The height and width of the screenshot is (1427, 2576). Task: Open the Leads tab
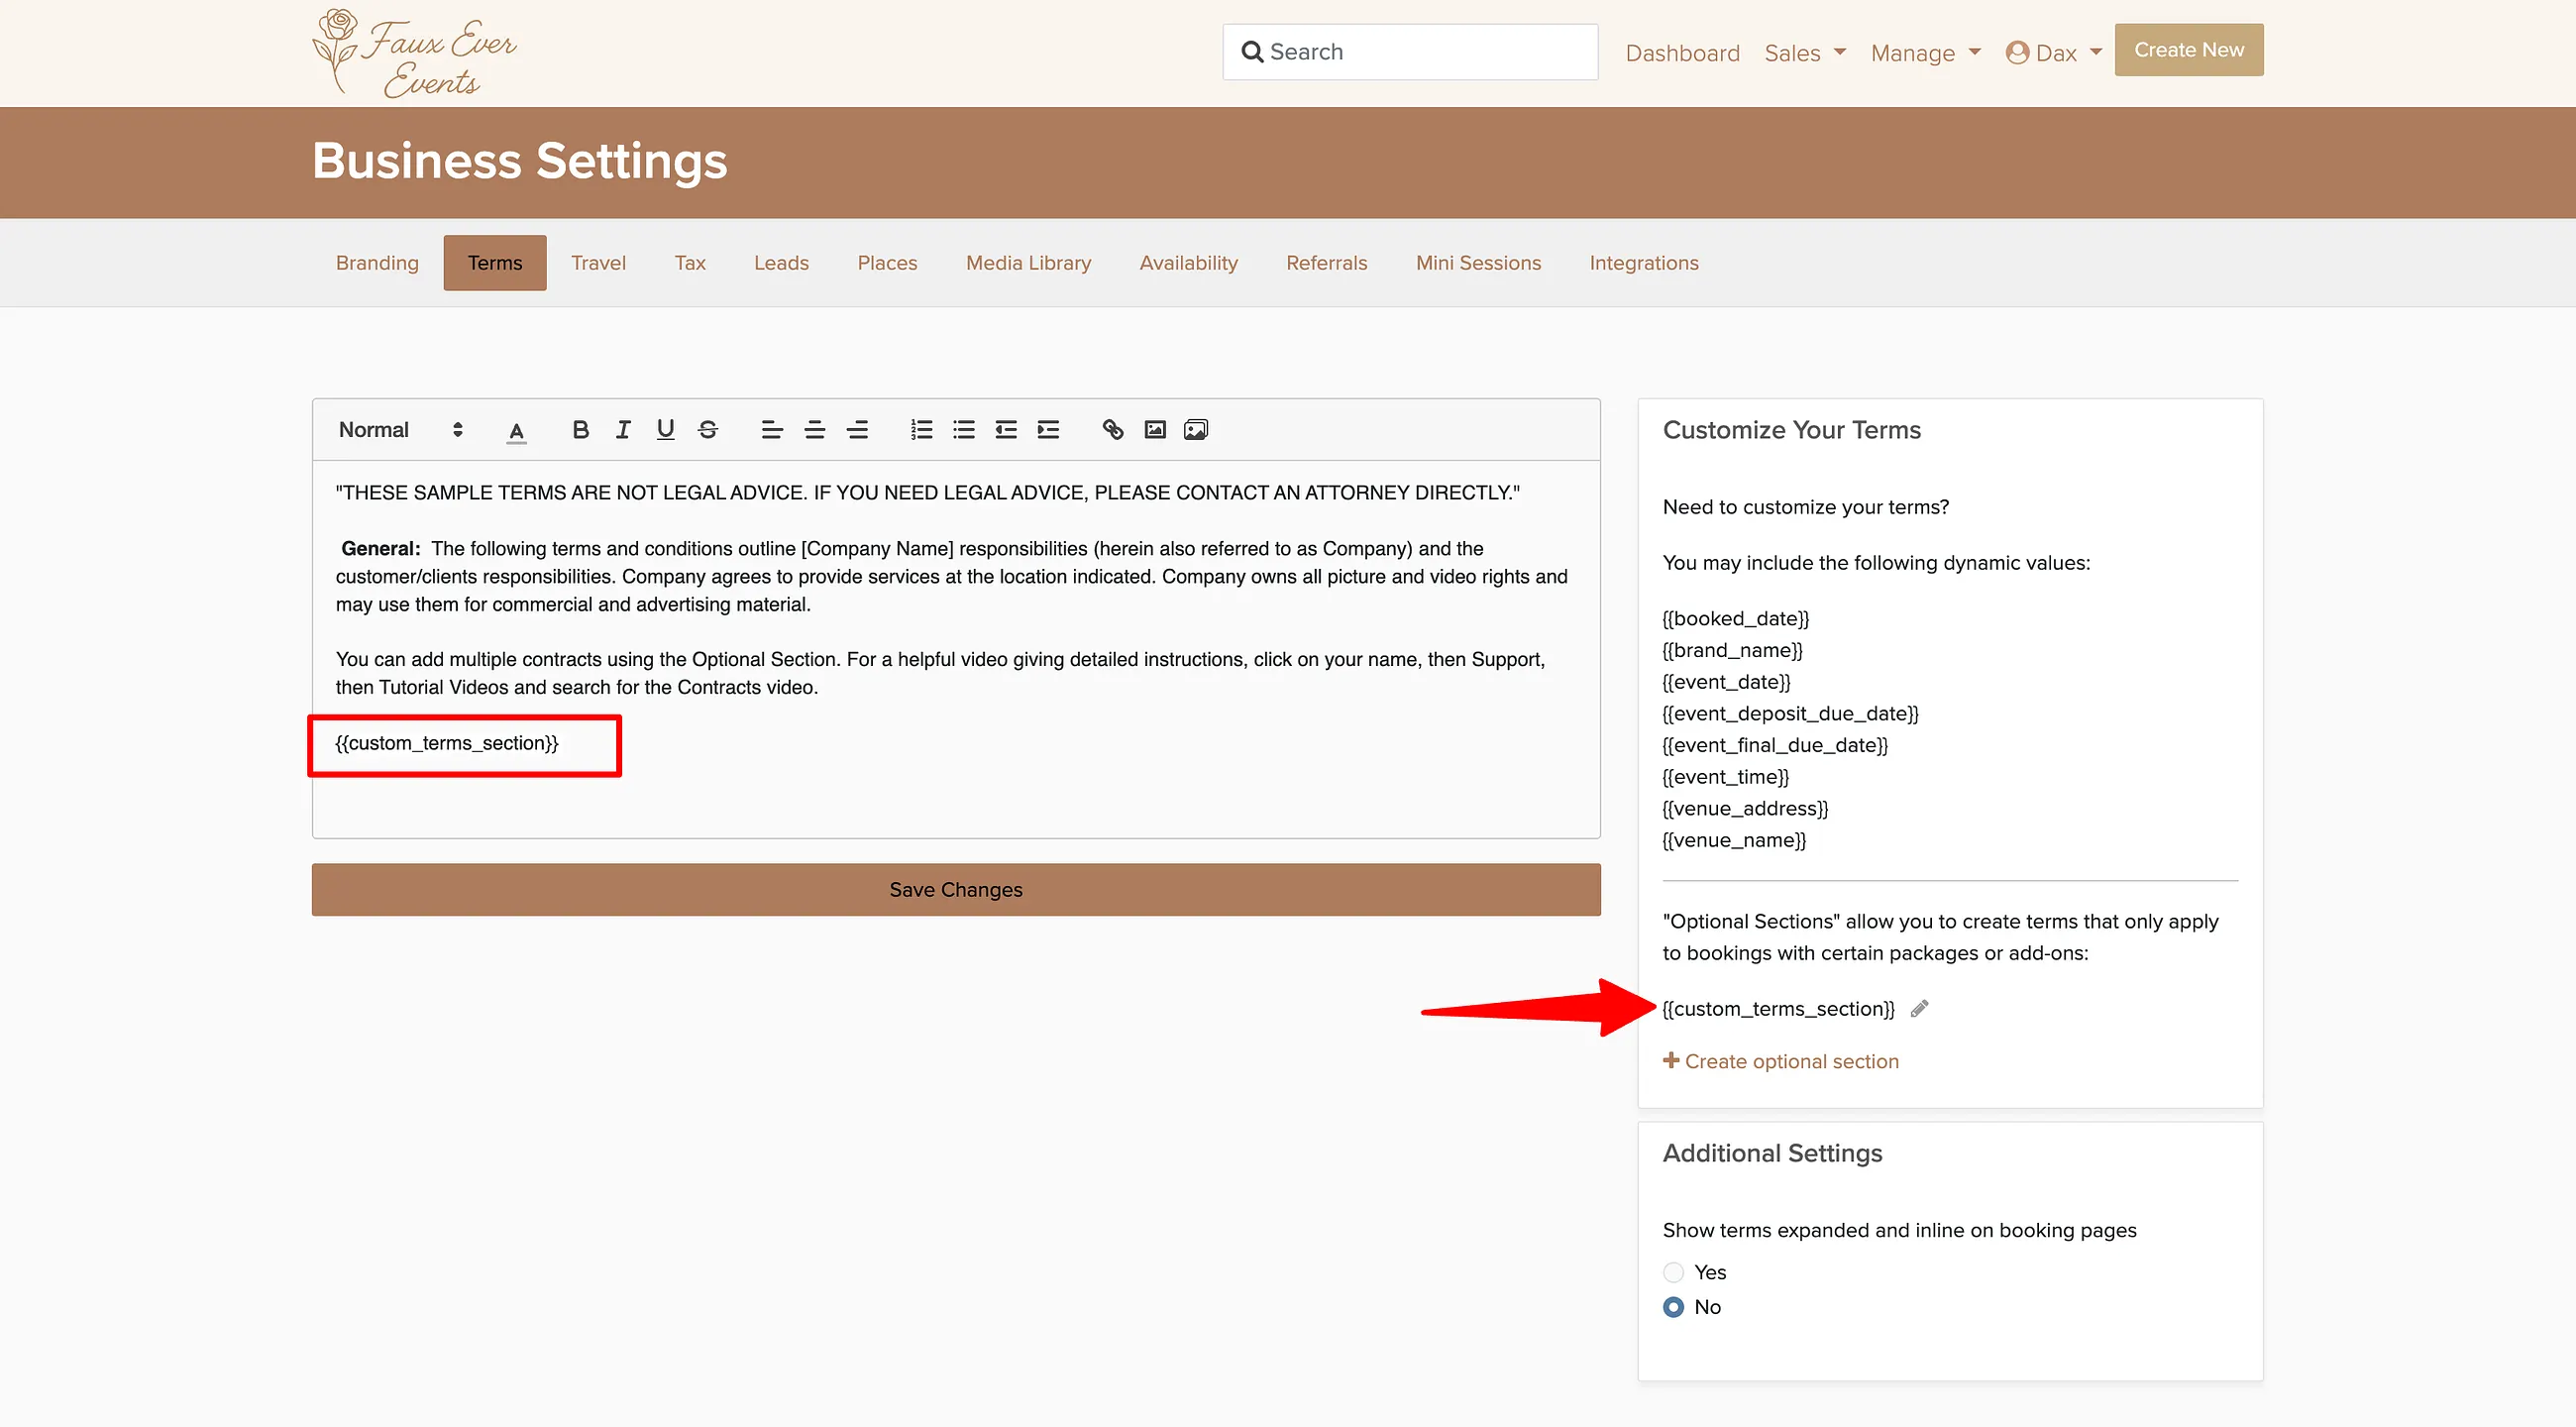(x=781, y=263)
